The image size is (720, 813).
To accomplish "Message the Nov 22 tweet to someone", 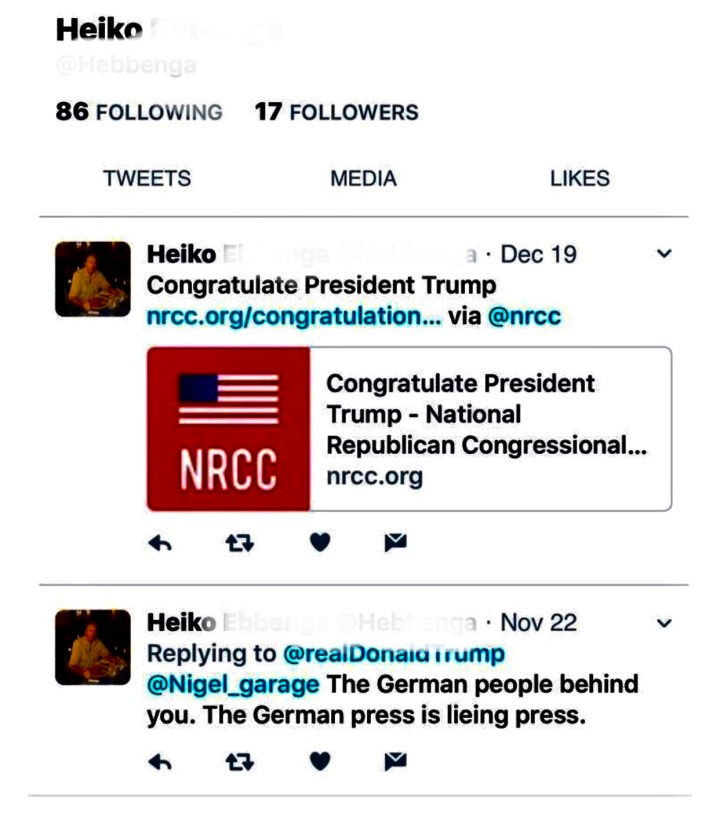I will (x=394, y=763).
